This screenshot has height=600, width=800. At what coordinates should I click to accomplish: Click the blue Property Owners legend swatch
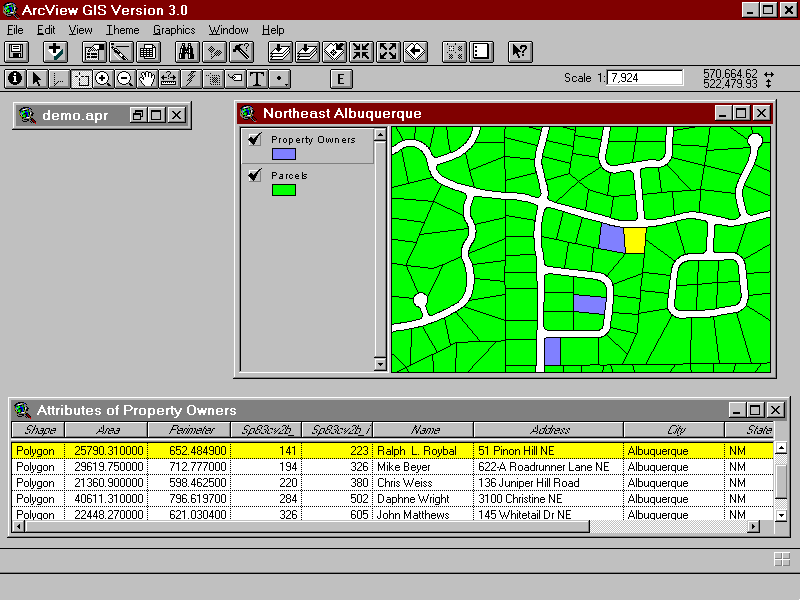click(x=284, y=154)
